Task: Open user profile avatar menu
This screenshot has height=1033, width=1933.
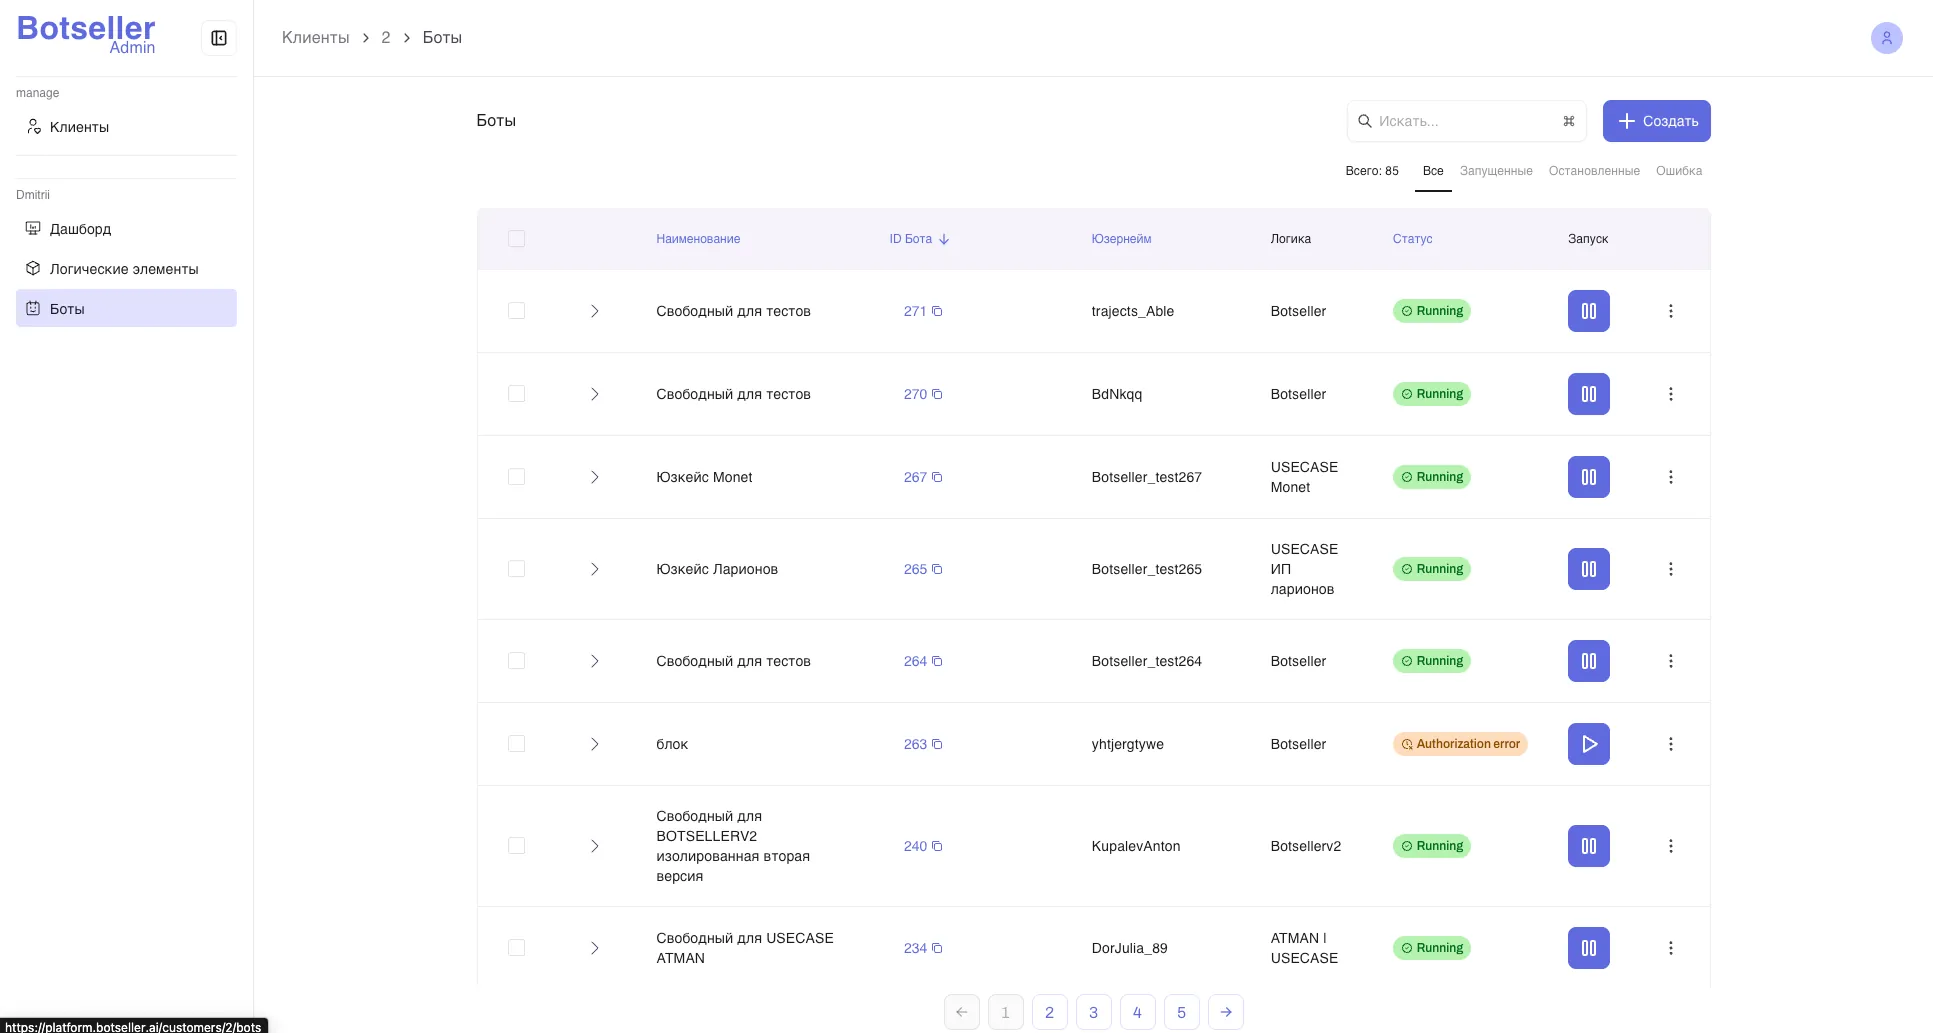Action: [1886, 38]
